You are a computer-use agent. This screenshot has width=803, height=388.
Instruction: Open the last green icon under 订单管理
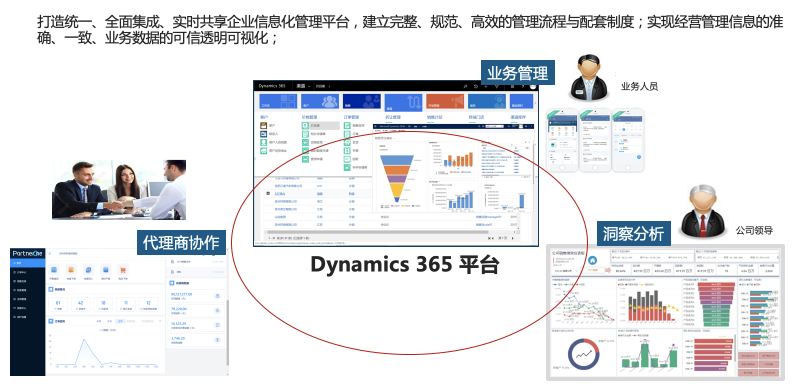[x=347, y=167]
